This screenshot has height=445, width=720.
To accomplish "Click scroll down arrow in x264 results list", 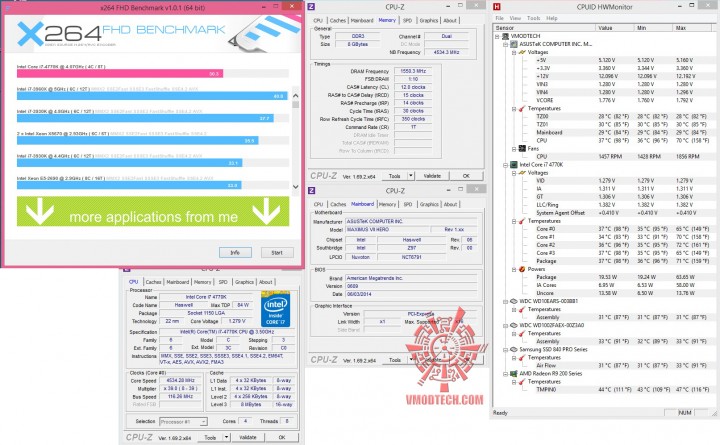I will (x=295, y=186).
